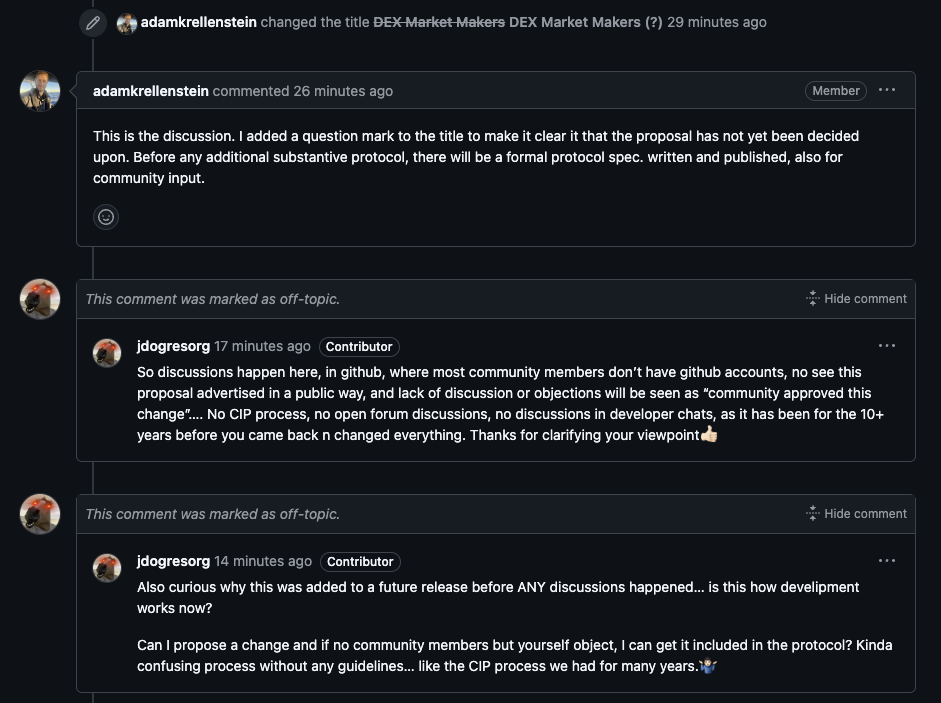Open options menu on the 17 minutes ago comment

pos(886,346)
